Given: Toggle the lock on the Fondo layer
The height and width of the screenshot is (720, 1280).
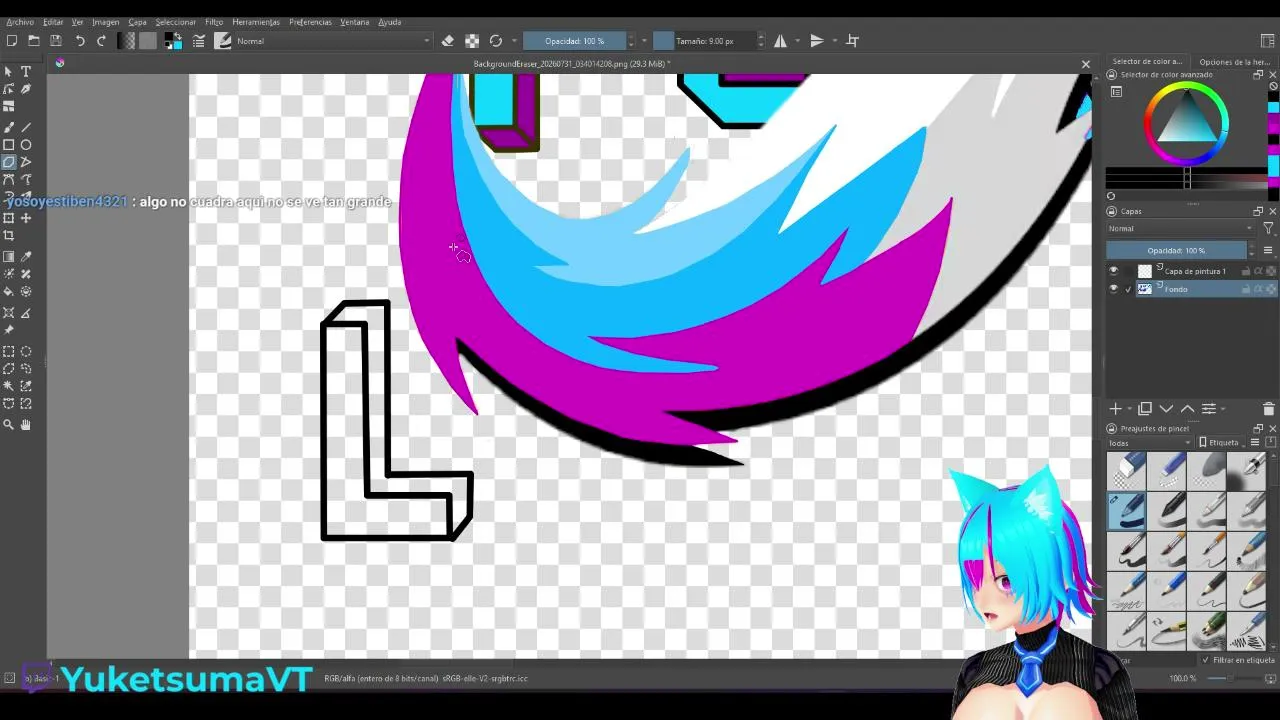Looking at the screenshot, I should pyautogui.click(x=1246, y=289).
